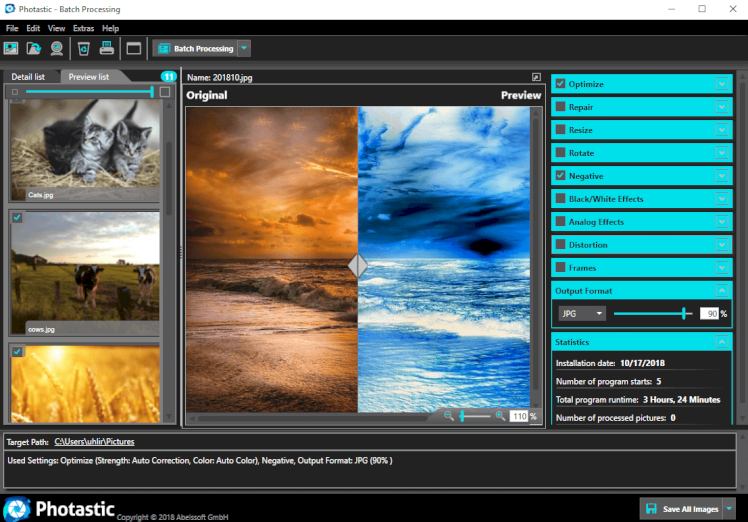
Task: Click the webcam capture icon
Action: [x=57, y=48]
